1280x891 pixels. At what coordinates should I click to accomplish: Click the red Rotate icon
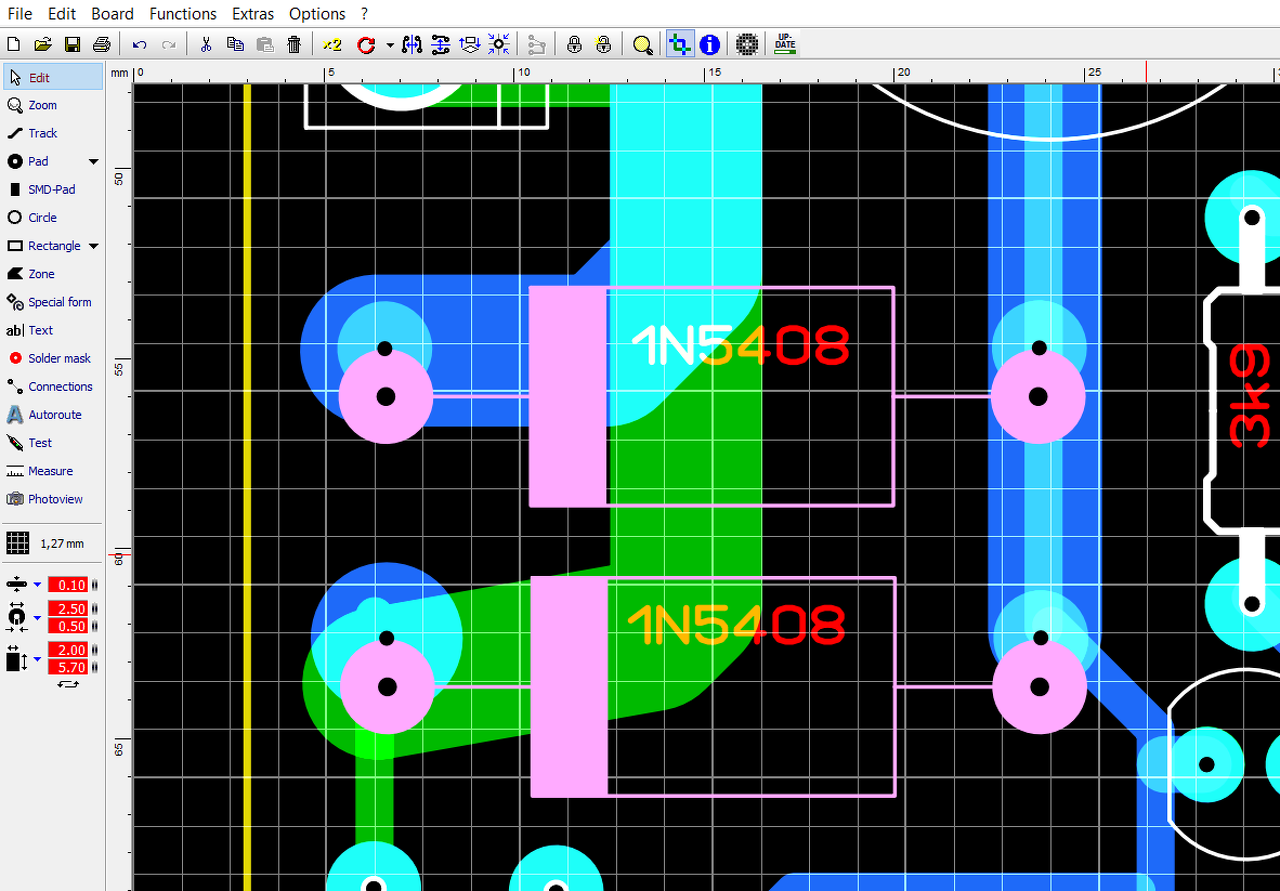coord(365,44)
